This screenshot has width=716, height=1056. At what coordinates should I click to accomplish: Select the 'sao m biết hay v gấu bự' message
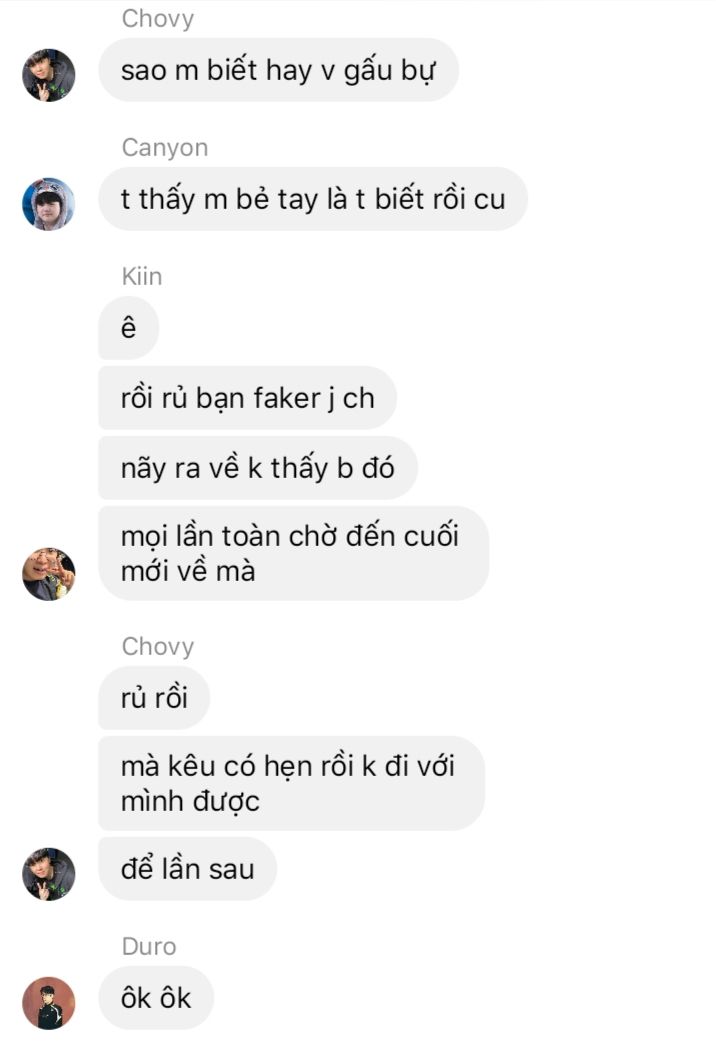279,70
